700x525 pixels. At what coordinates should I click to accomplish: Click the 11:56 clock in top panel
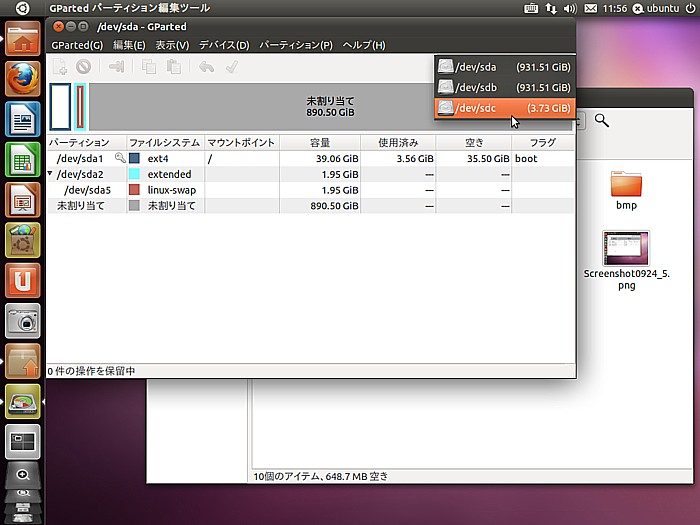615,8
